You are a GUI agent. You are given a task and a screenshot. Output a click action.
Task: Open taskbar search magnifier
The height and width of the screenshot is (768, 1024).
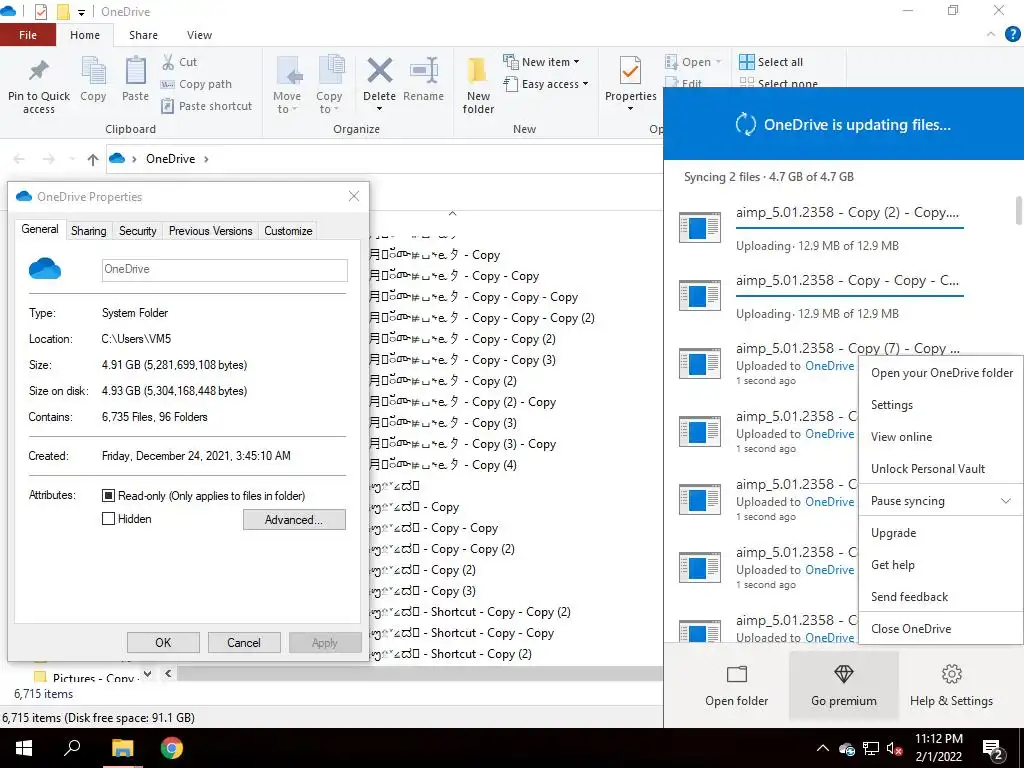click(x=72, y=748)
